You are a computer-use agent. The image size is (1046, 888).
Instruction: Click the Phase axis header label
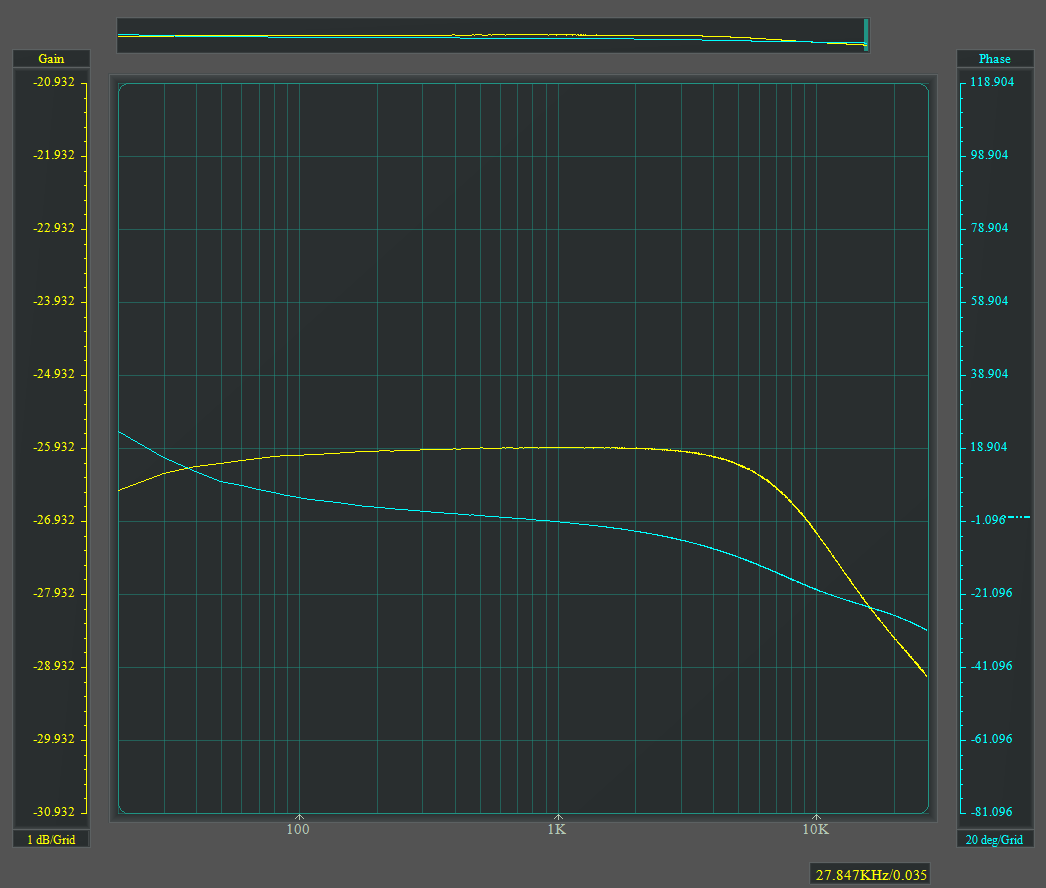995,59
